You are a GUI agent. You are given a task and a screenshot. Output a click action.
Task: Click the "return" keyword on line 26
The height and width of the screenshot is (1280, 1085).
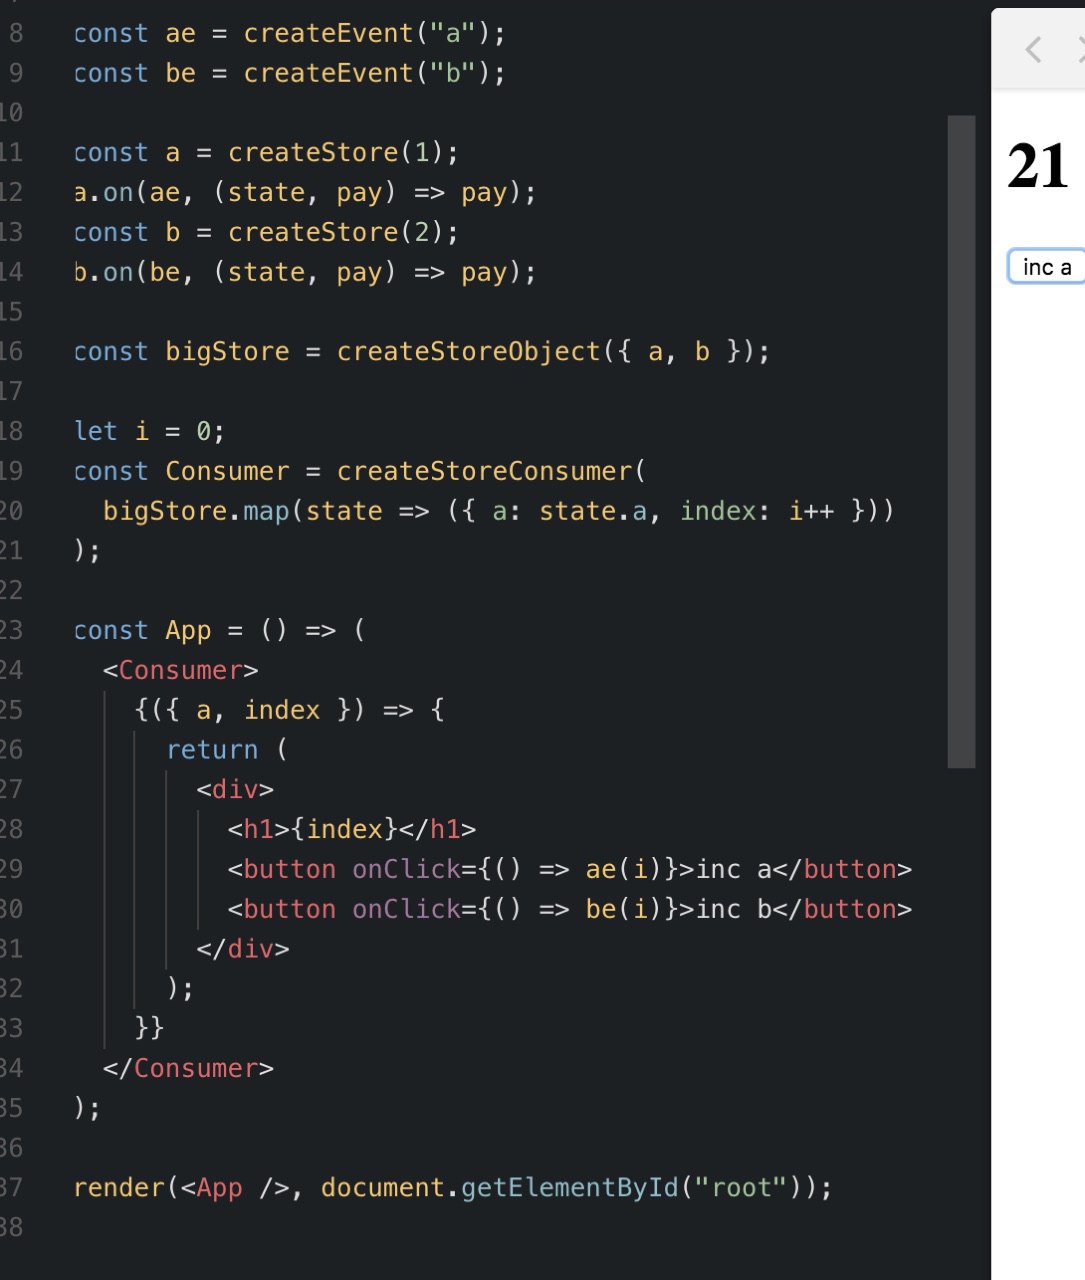[x=212, y=750]
